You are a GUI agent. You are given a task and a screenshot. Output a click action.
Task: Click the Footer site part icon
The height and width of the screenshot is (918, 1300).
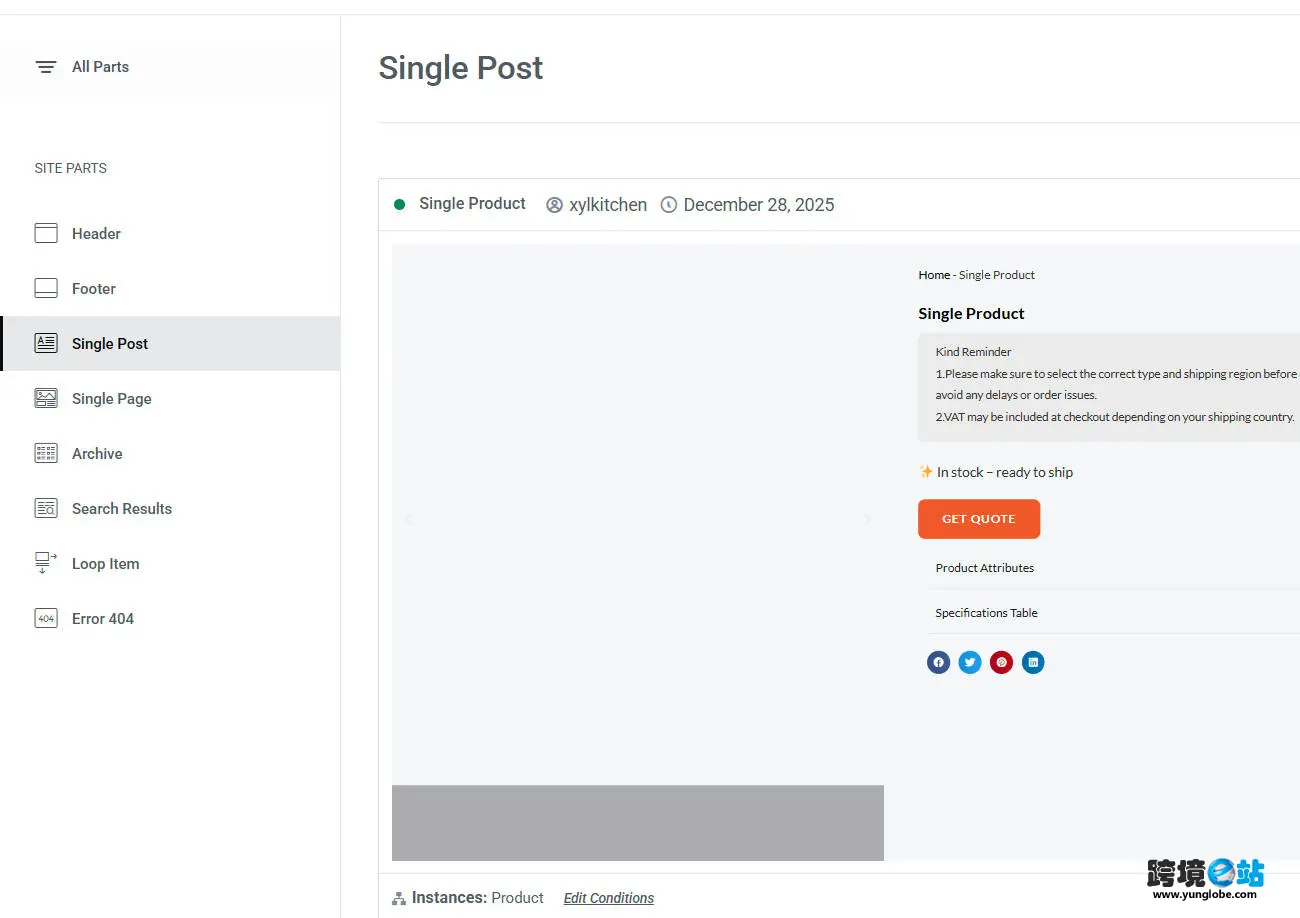click(x=46, y=288)
